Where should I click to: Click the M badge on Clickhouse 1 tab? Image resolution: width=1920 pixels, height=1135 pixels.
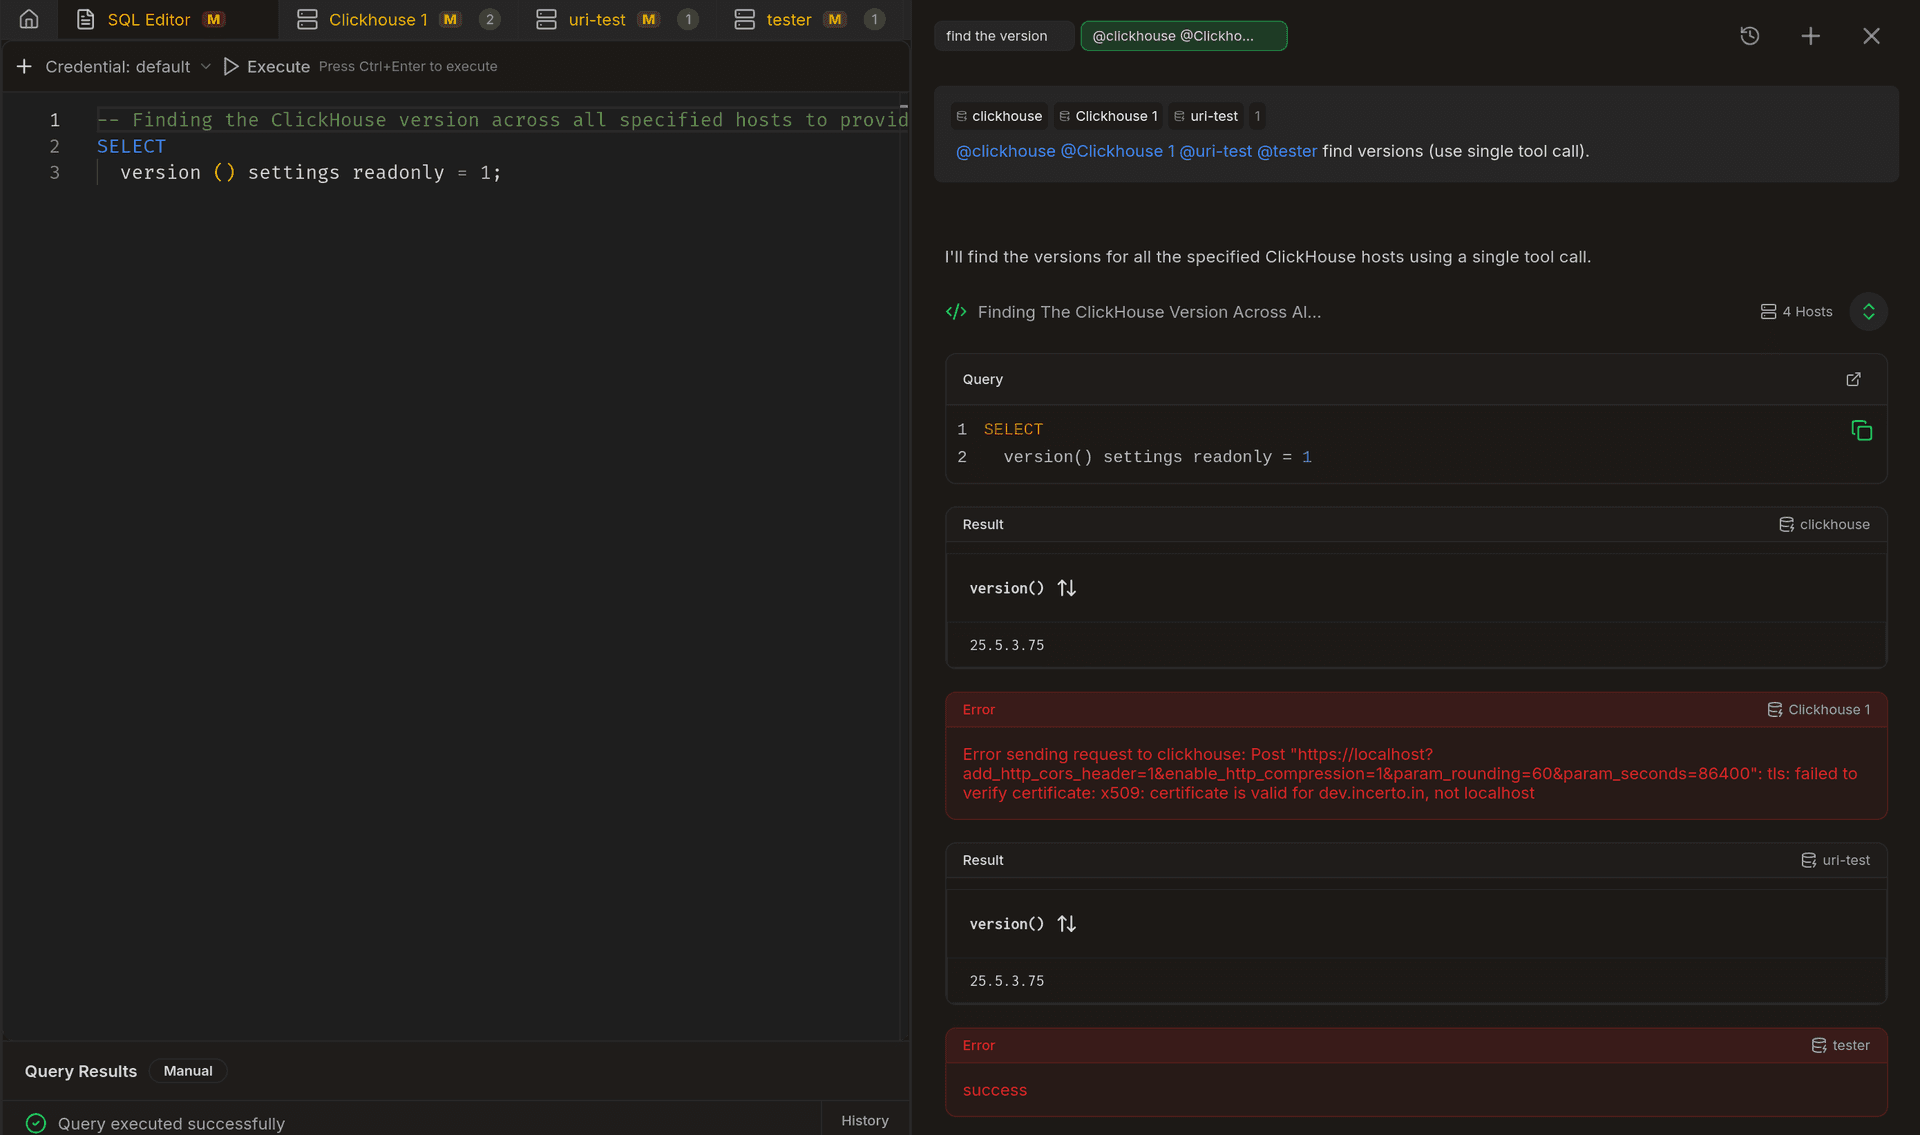(x=450, y=19)
